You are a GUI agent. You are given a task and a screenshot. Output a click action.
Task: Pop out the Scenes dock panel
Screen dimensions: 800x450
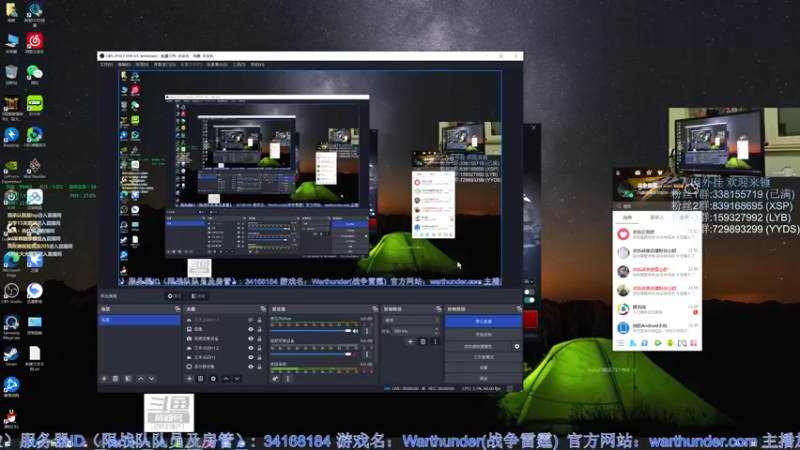tap(177, 309)
